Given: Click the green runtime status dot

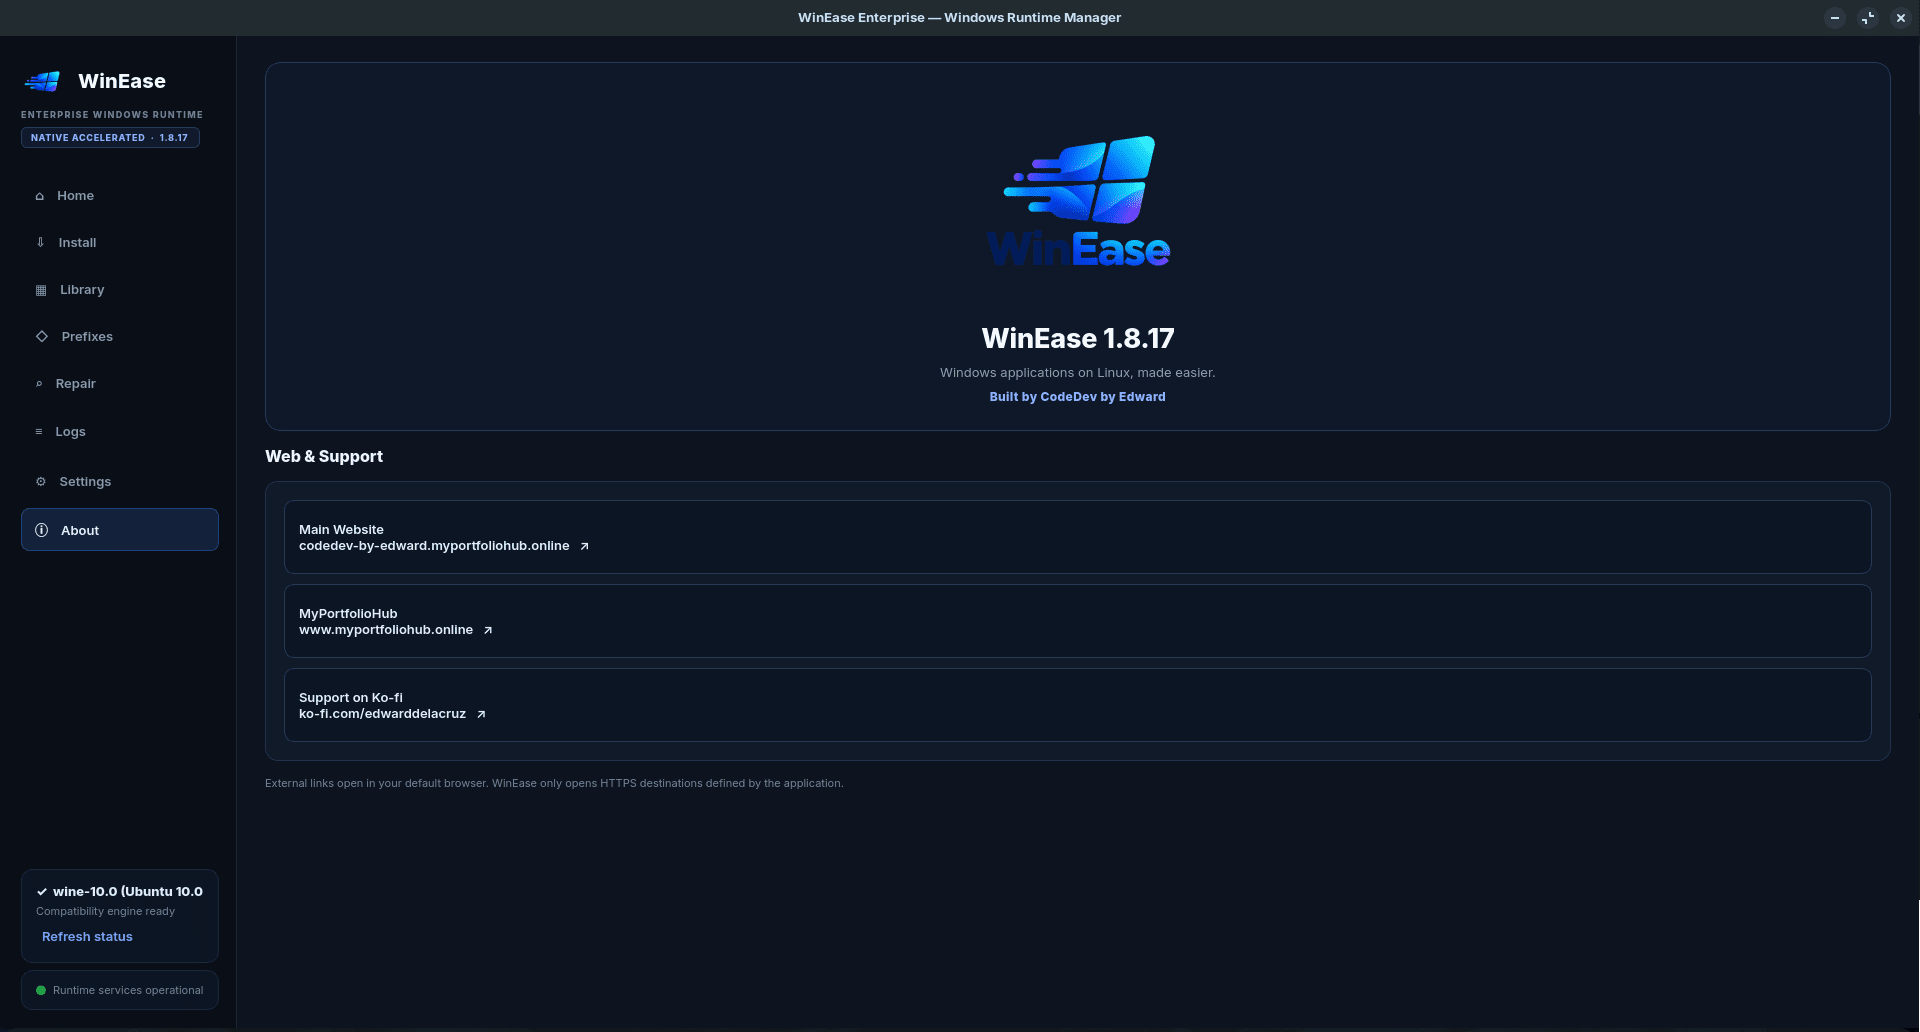Looking at the screenshot, I should tap(41, 990).
